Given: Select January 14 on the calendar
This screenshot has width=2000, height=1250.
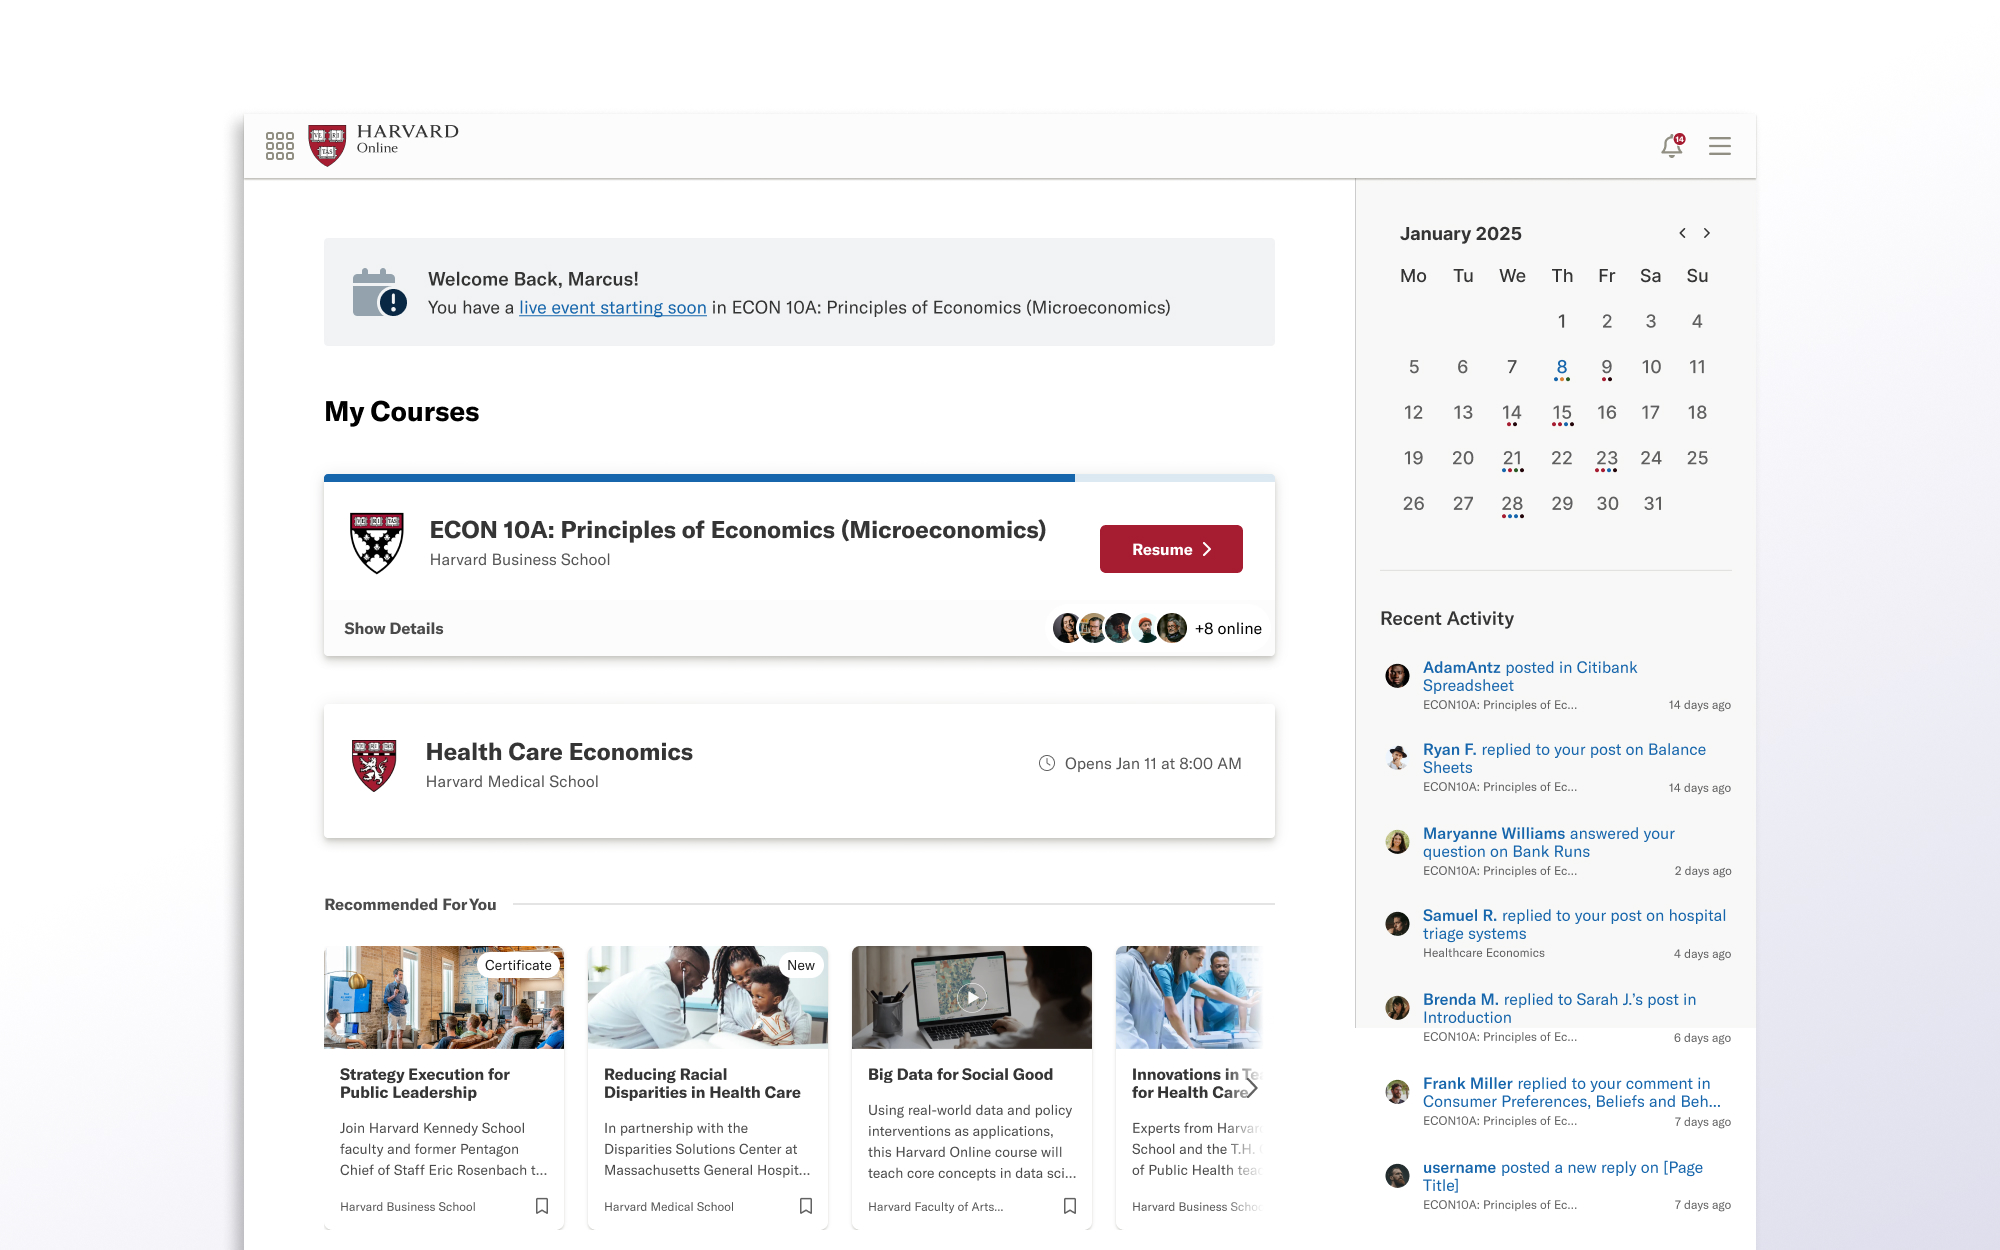Looking at the screenshot, I should (1512, 413).
